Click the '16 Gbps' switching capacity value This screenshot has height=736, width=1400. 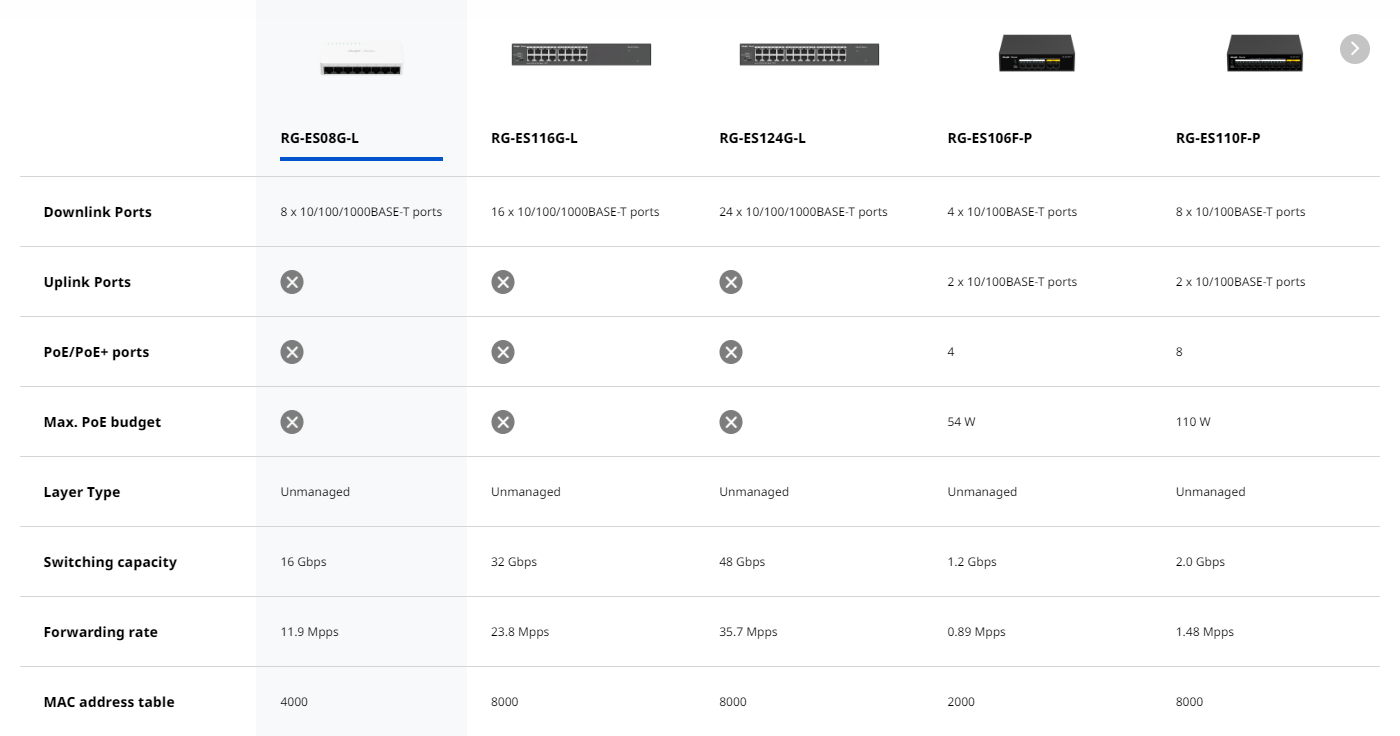click(303, 562)
